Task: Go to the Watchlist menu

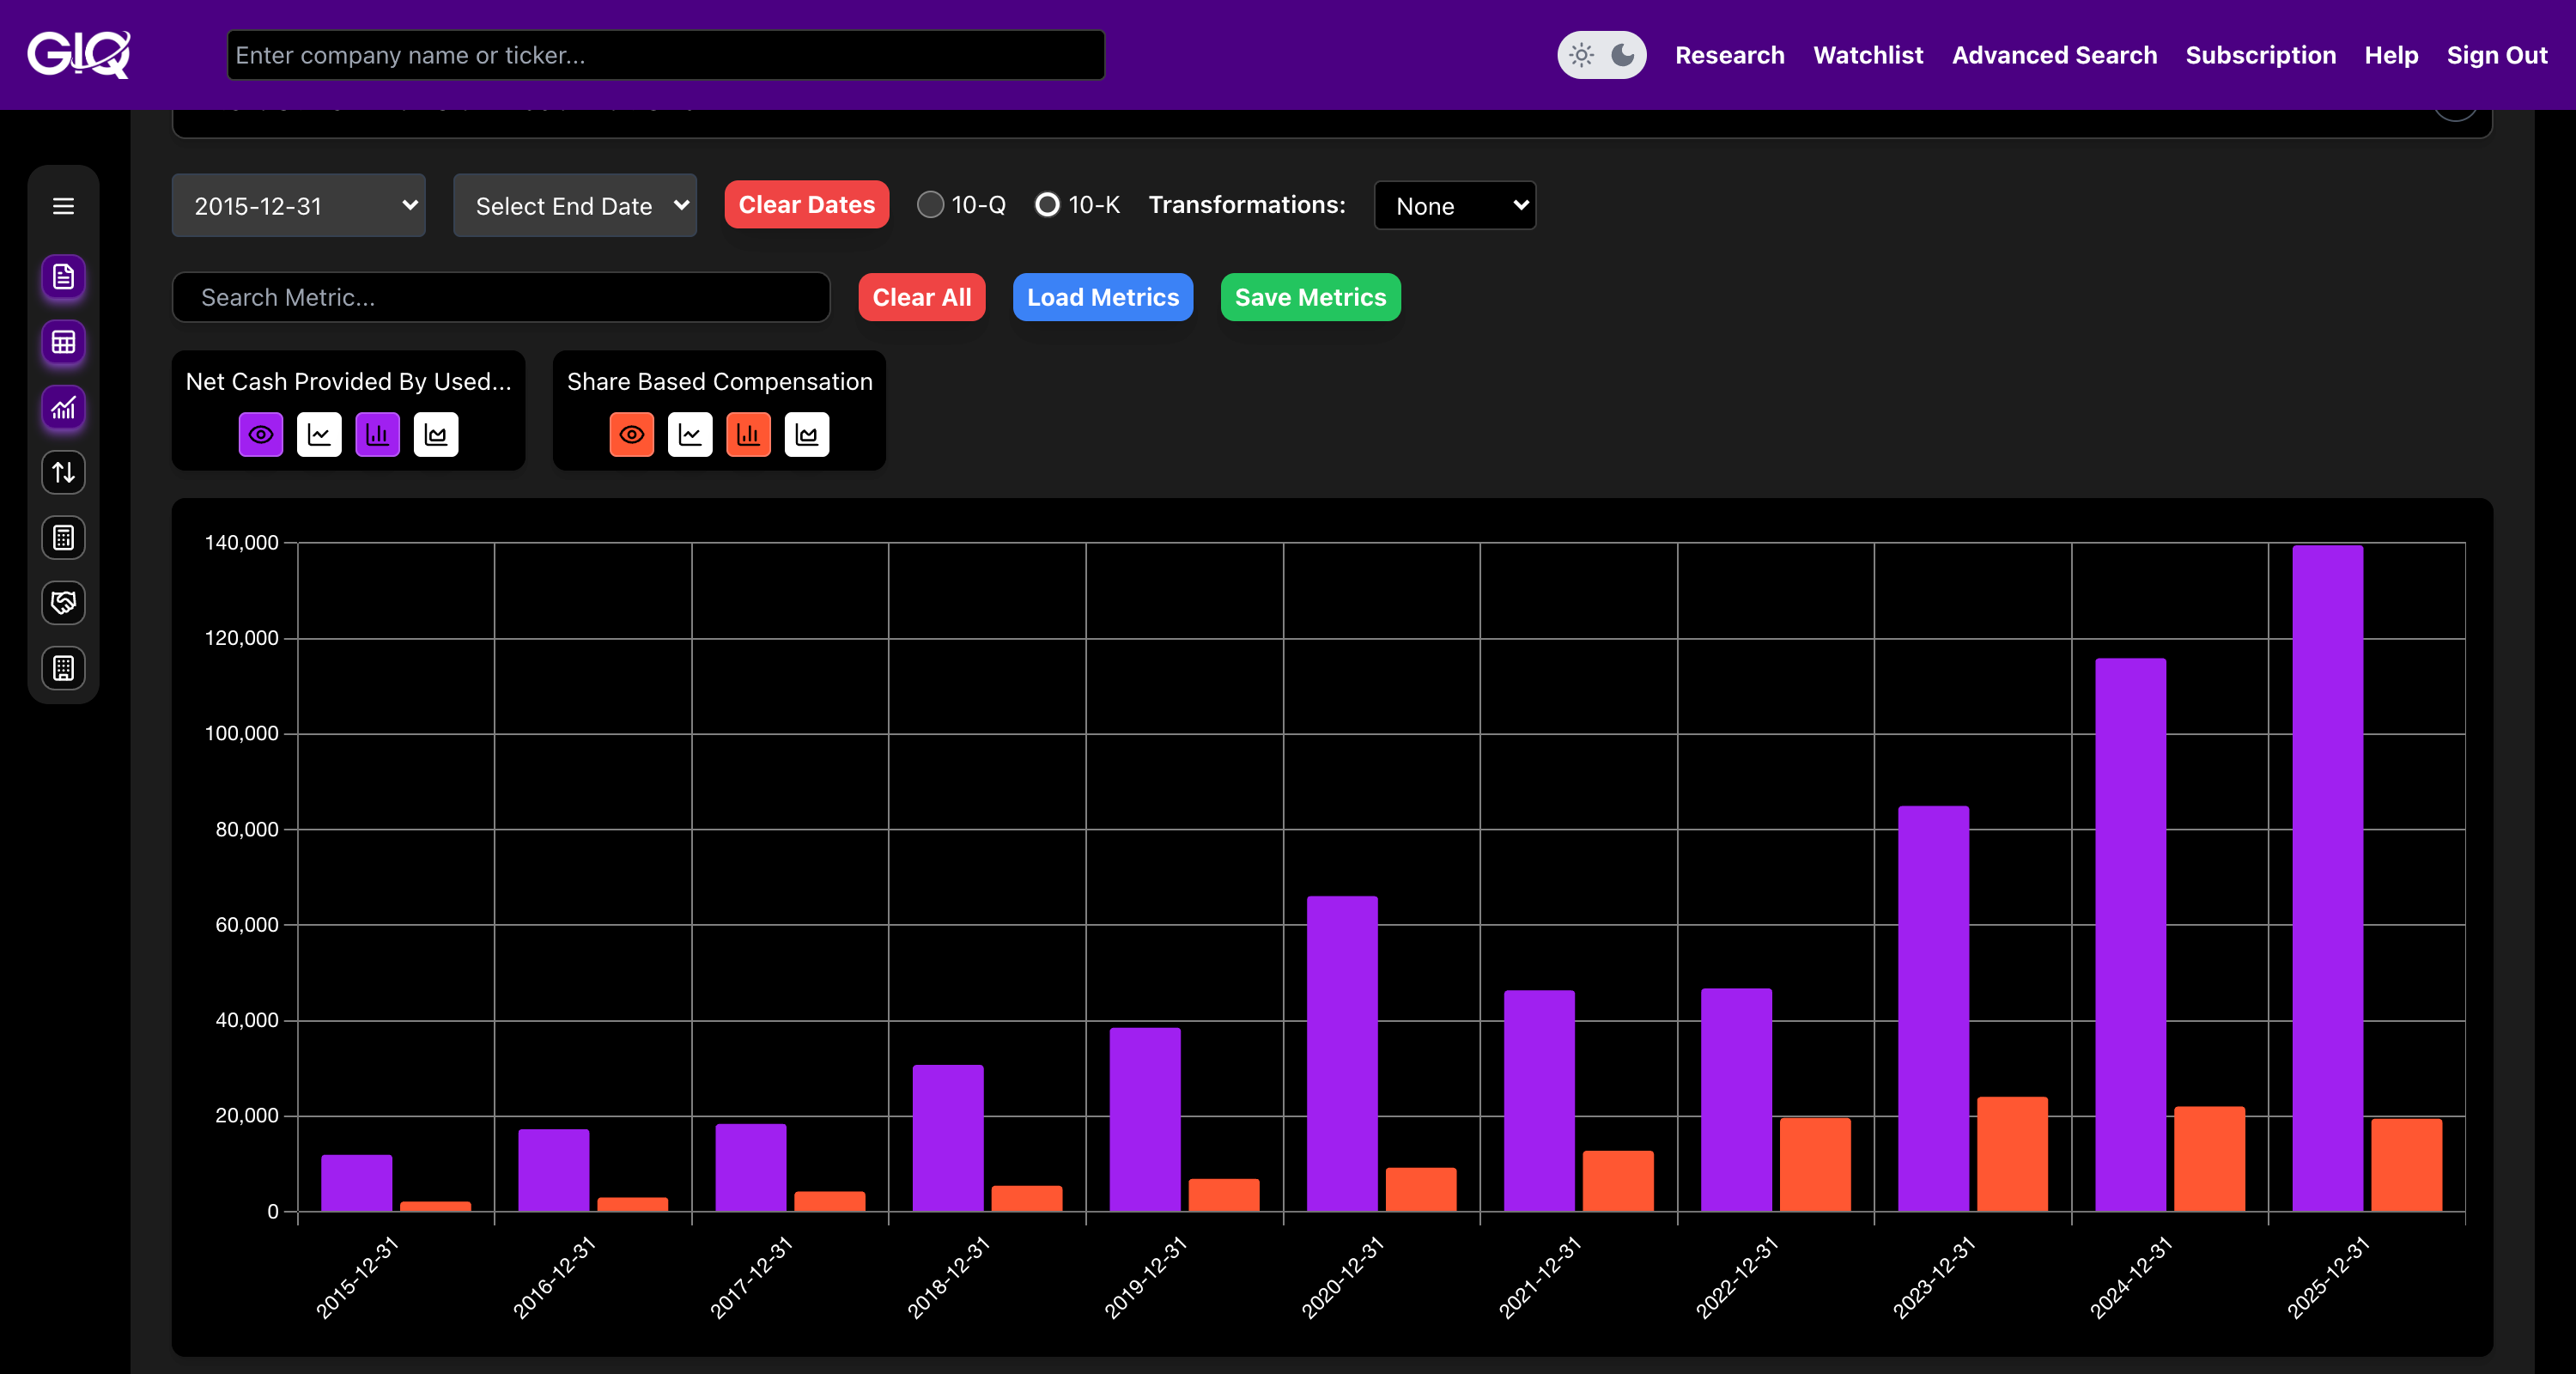Action: coord(1867,55)
